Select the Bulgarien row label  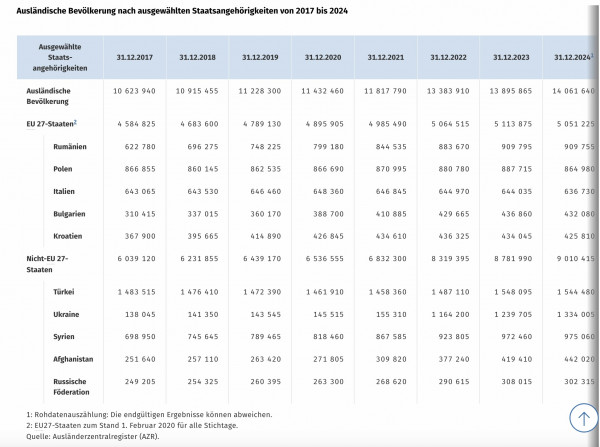69,214
